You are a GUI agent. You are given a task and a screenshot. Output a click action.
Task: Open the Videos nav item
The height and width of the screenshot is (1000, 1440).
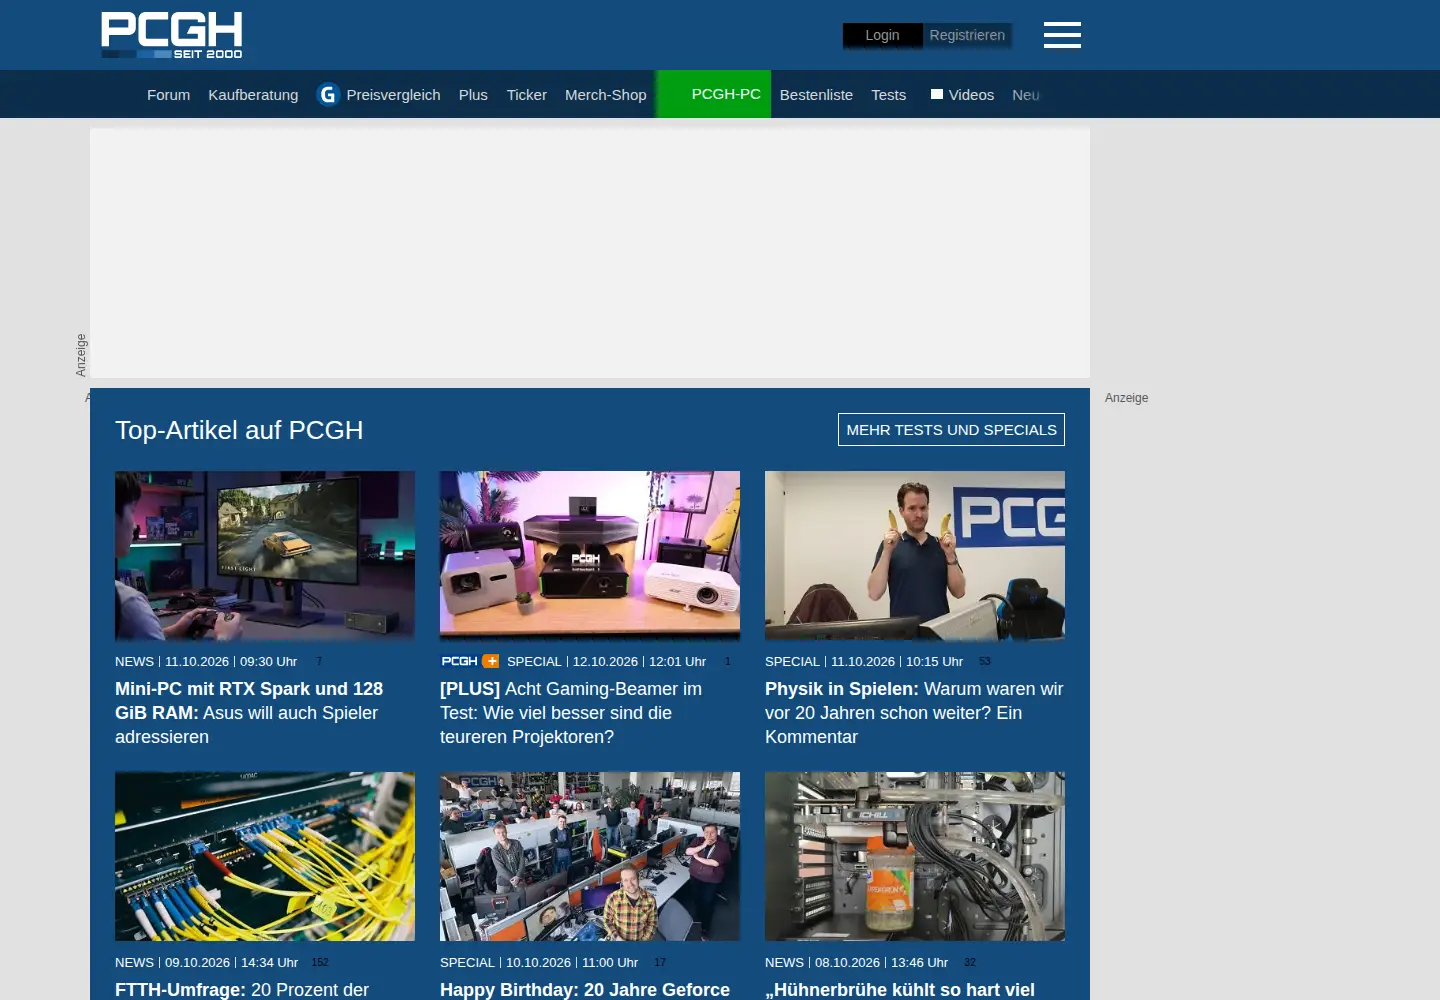(962, 95)
